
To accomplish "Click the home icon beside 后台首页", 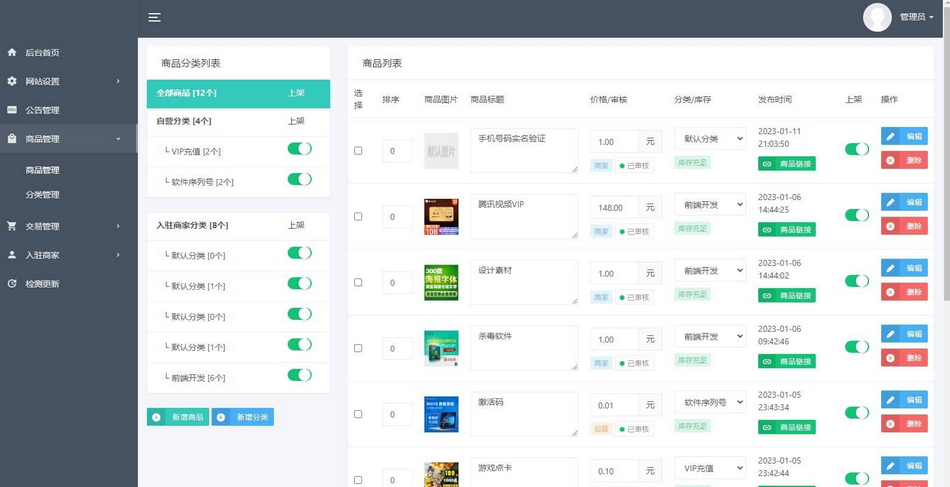I will tap(12, 53).
